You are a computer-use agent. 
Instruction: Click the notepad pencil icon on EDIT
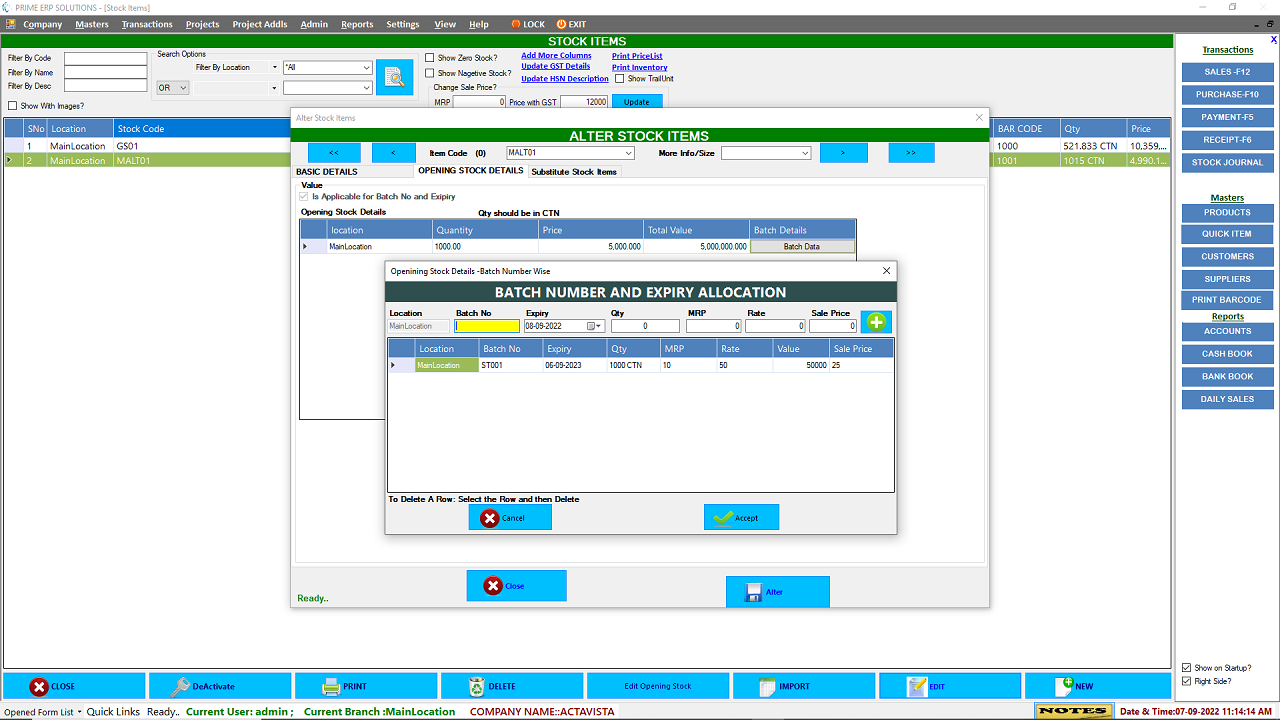916,687
